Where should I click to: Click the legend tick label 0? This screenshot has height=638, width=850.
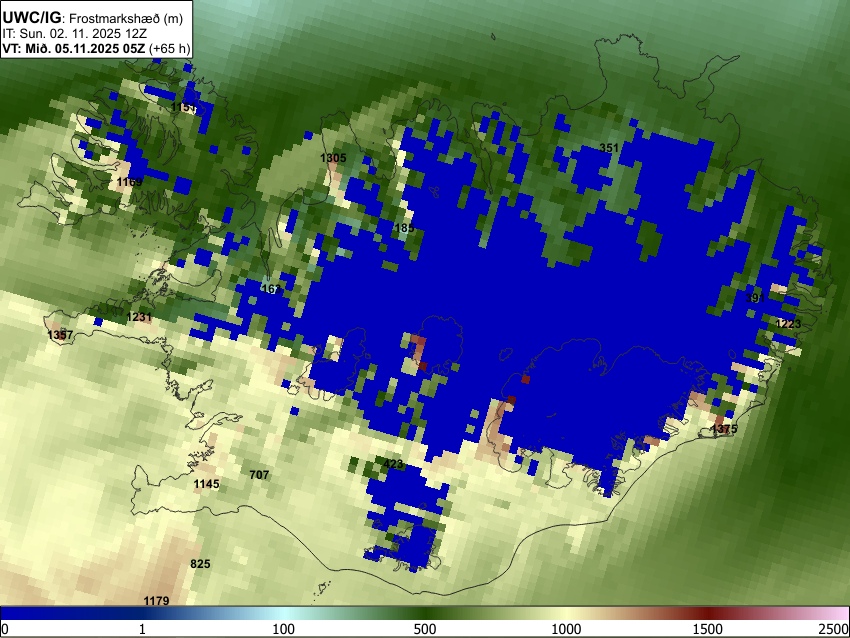[x=5, y=629]
